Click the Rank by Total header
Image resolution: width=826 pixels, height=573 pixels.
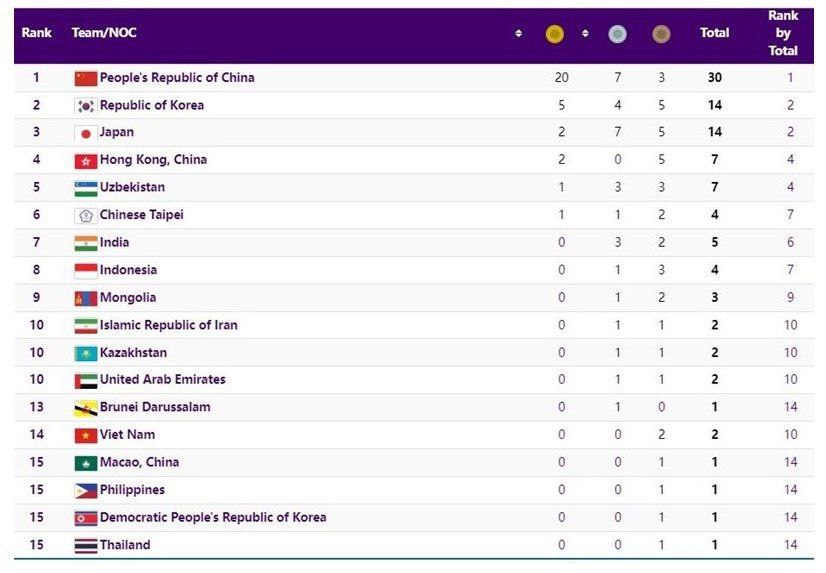pos(783,33)
